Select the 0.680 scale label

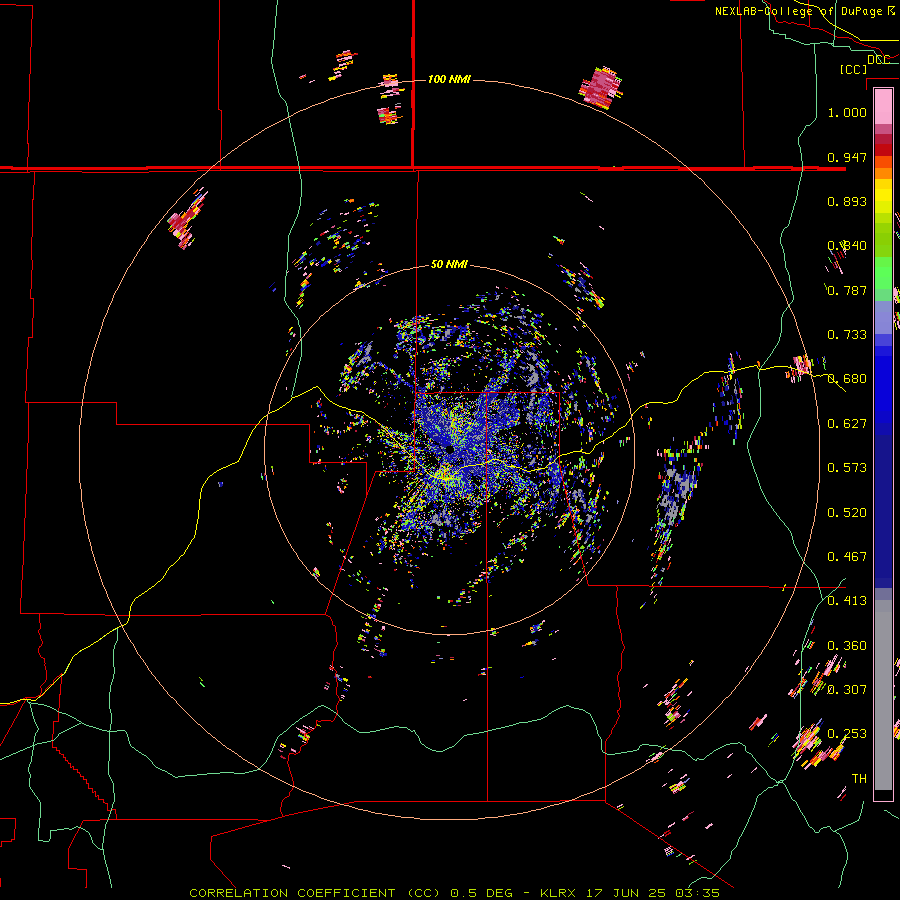point(847,379)
